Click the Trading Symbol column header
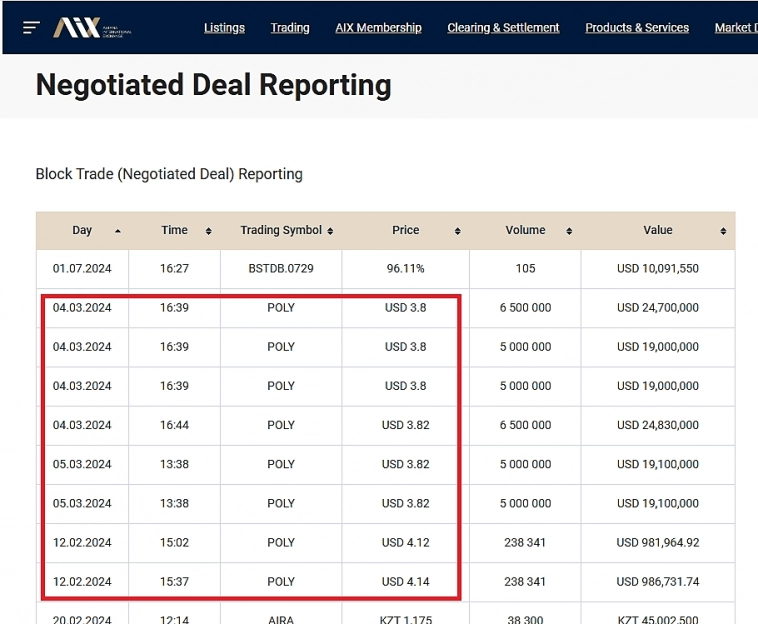 [x=281, y=230]
